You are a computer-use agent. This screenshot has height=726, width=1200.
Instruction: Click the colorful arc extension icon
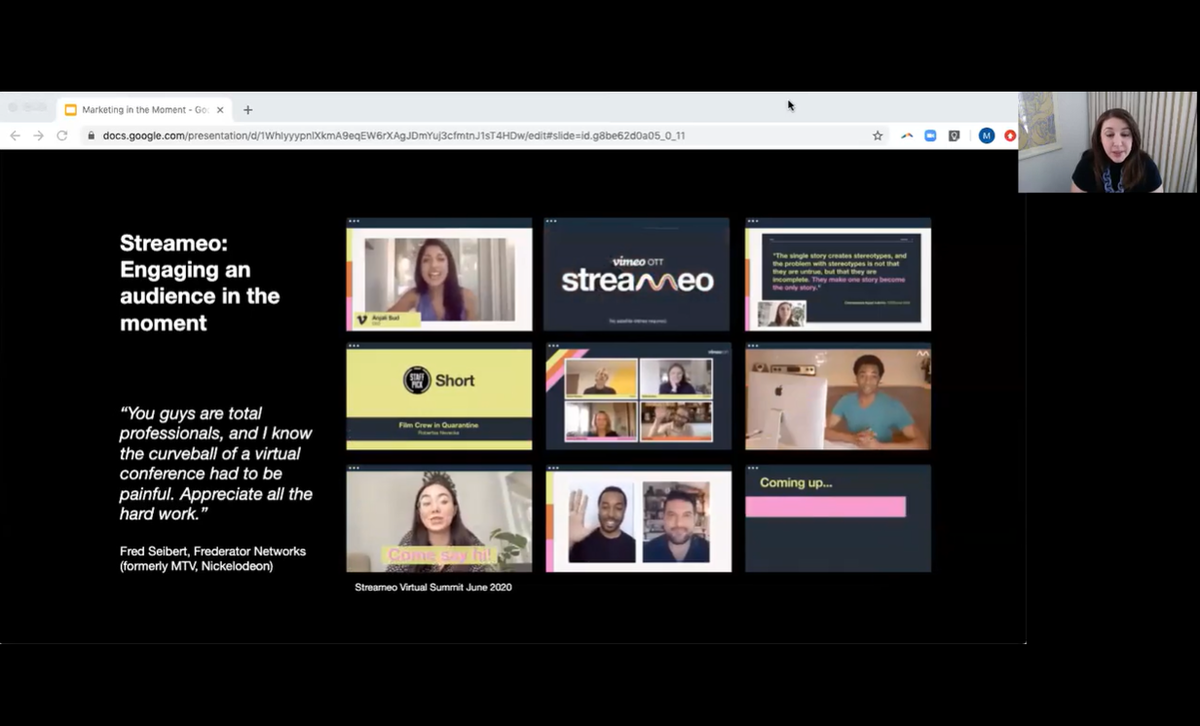[907, 136]
